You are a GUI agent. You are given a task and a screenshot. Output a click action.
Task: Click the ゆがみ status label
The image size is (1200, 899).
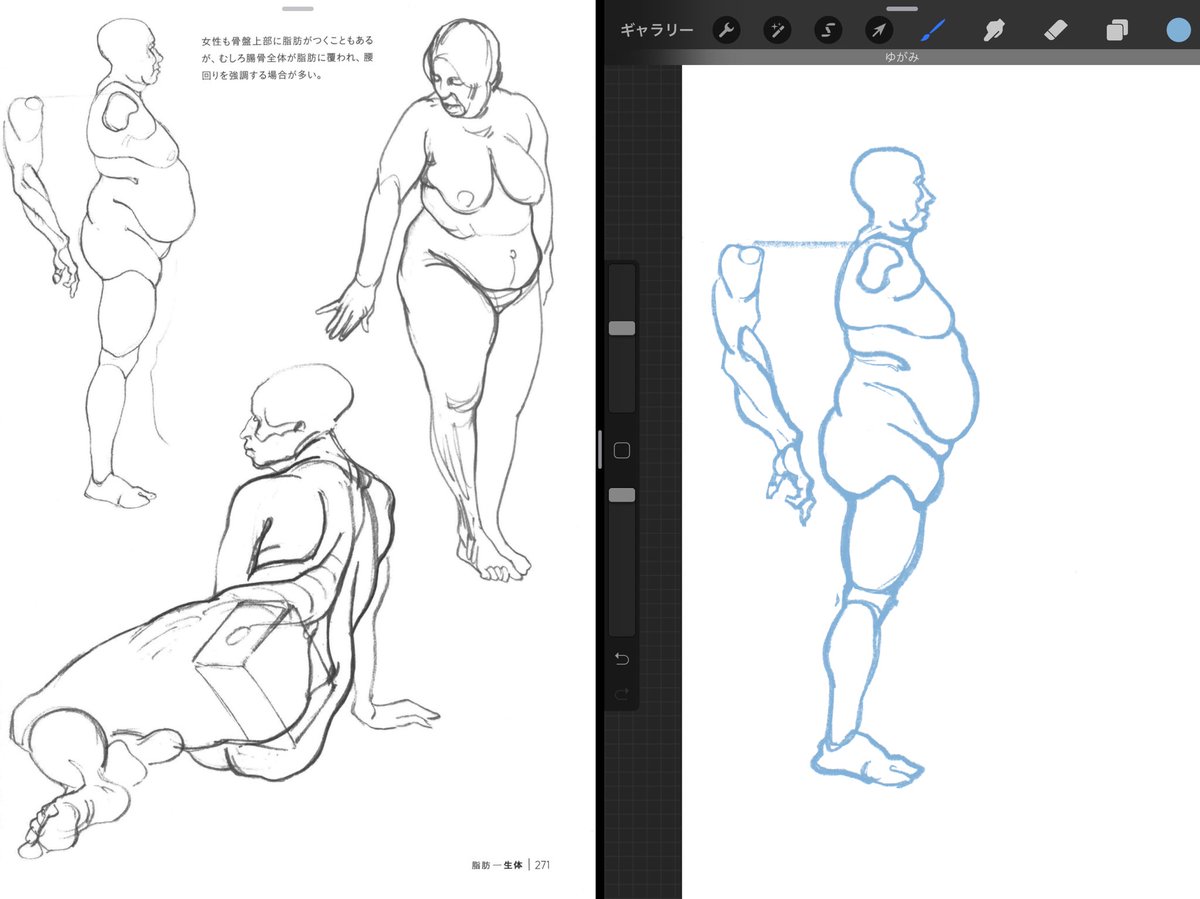pyautogui.click(x=902, y=58)
